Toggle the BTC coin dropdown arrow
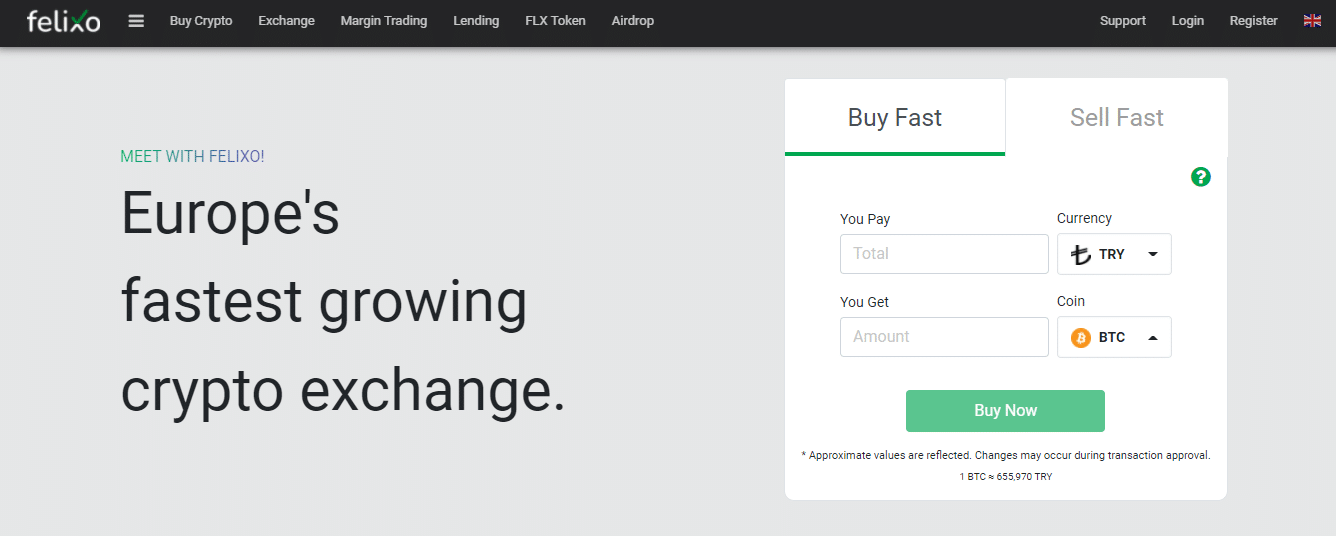The height and width of the screenshot is (536, 1336). tap(1153, 338)
